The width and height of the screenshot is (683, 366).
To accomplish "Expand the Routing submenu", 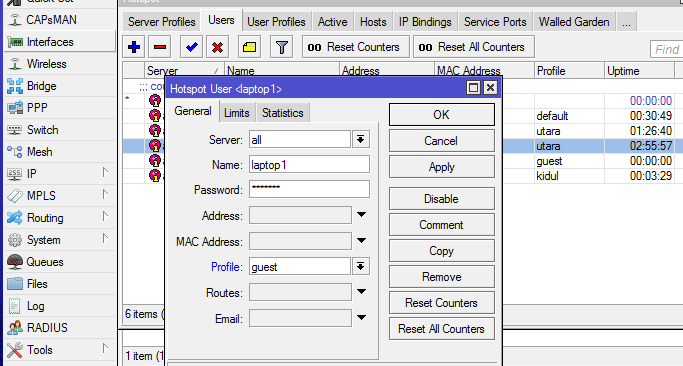I will click(105, 217).
